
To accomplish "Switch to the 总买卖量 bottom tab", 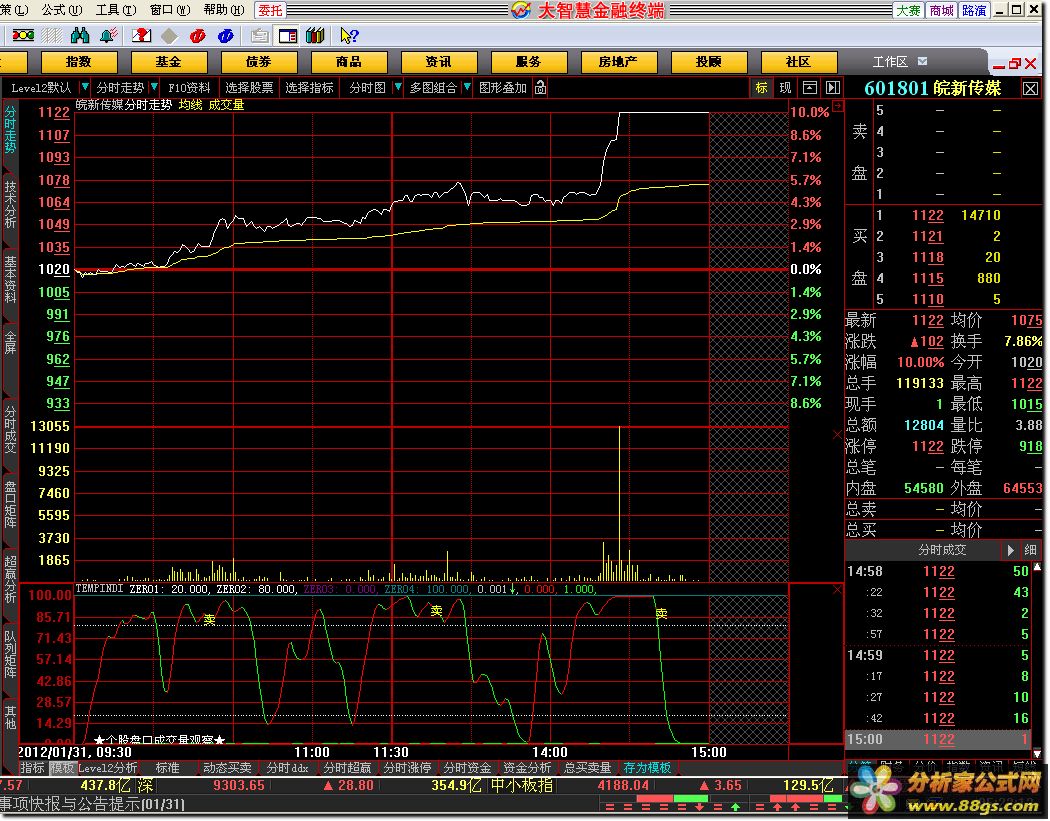I will [588, 767].
